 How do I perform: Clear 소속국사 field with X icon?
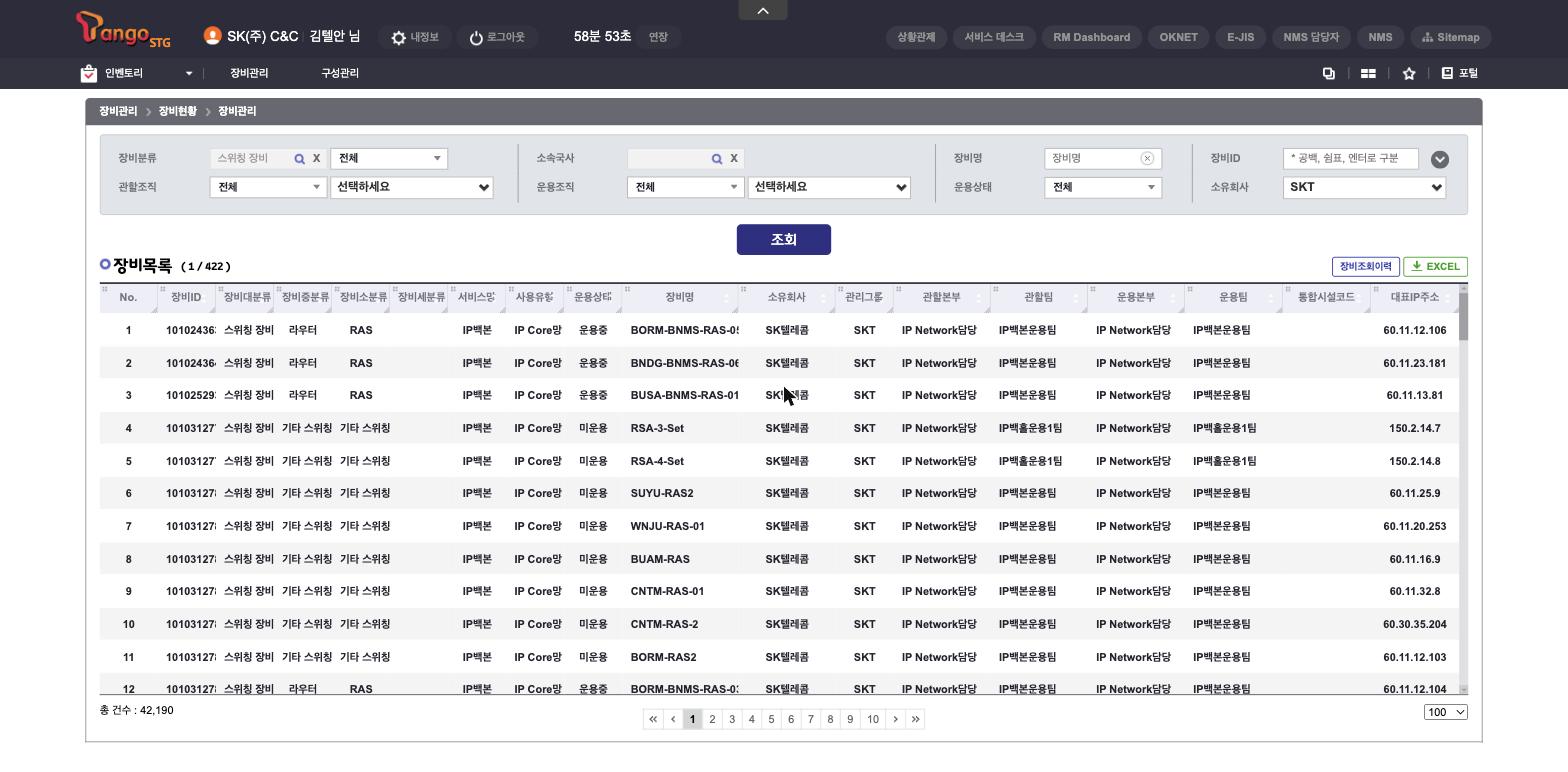coord(734,158)
